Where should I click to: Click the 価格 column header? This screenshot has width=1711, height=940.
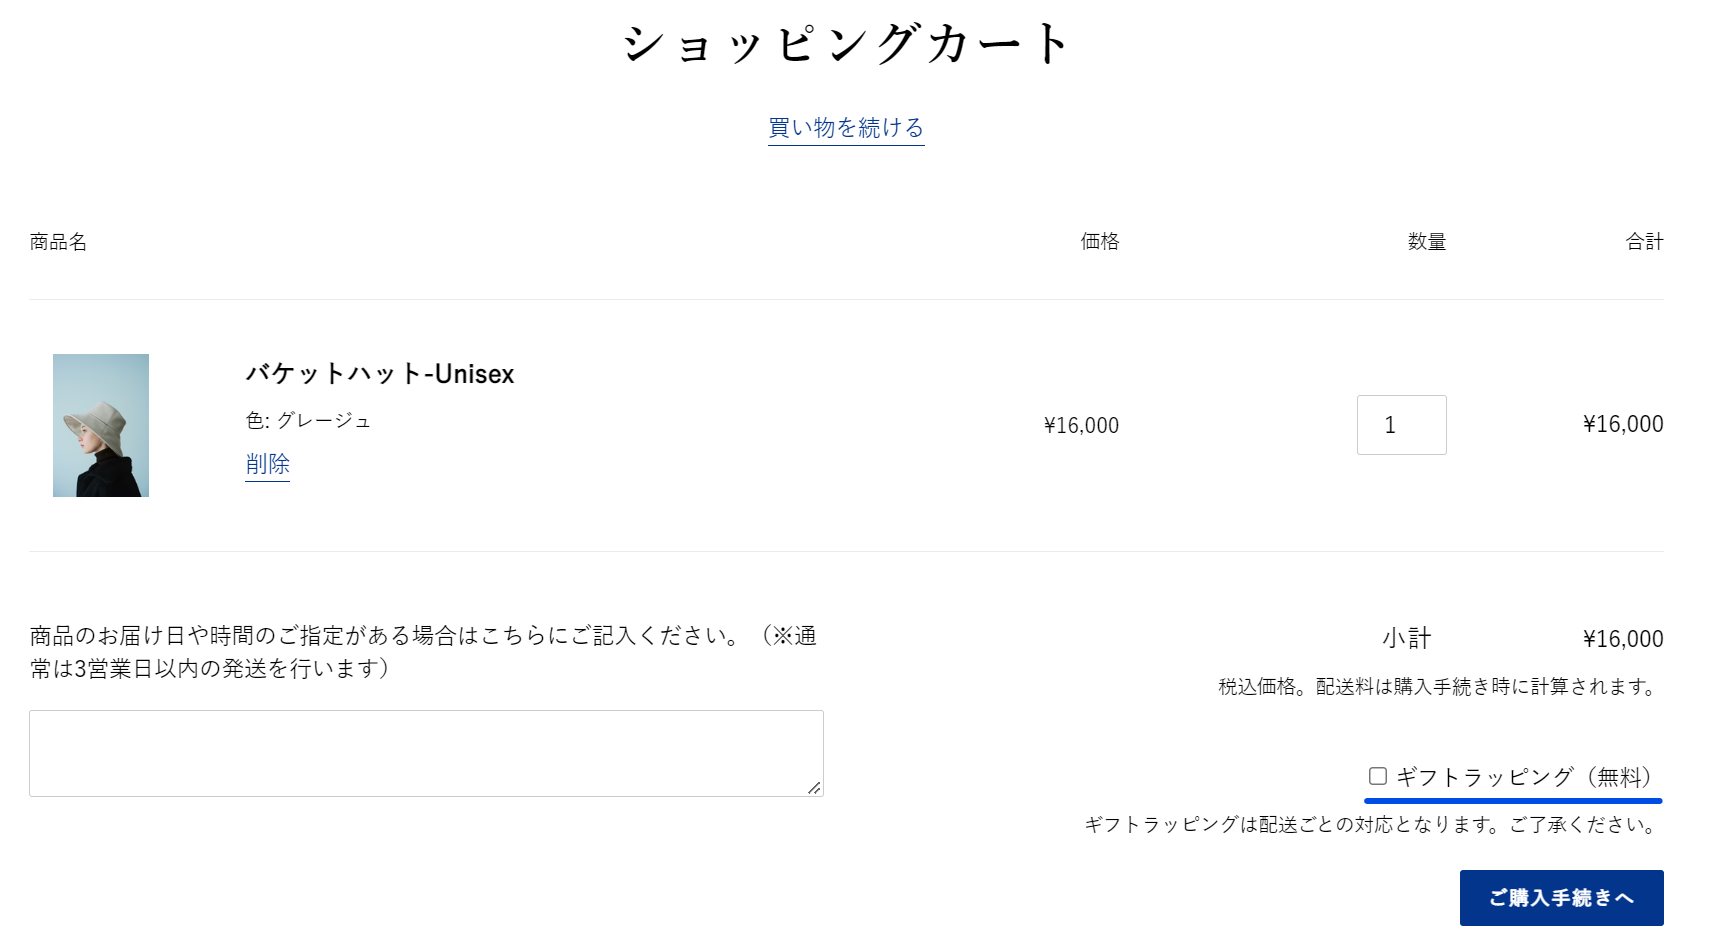pyautogui.click(x=1100, y=242)
